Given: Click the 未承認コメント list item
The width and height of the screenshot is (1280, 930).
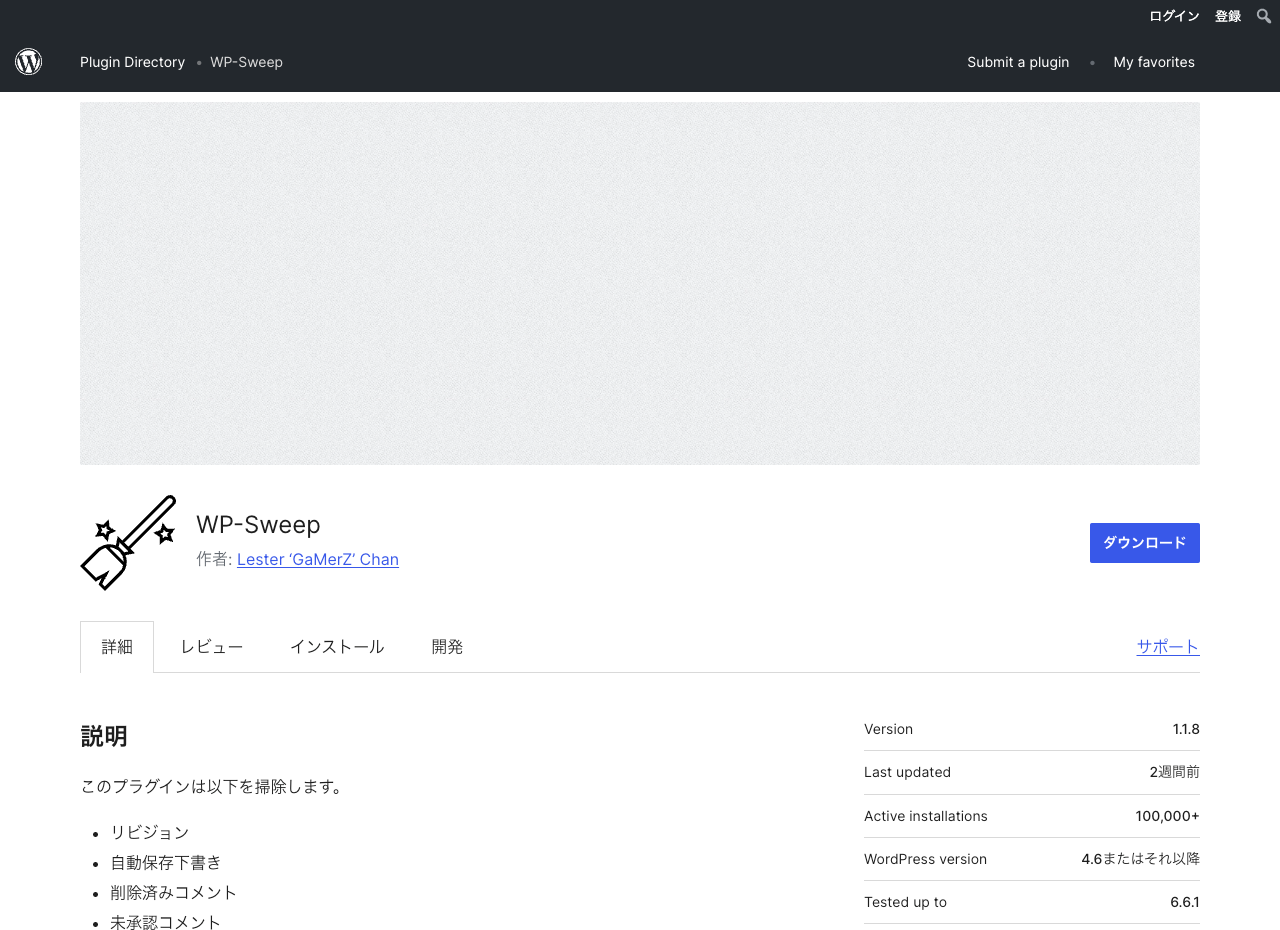Looking at the screenshot, I should coord(166,922).
